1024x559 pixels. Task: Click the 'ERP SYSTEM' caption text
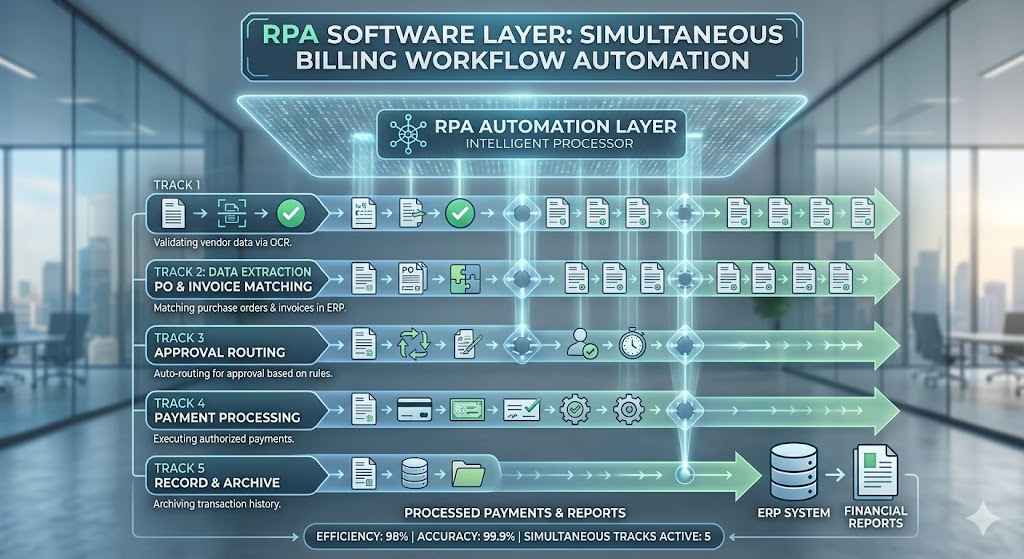point(793,513)
